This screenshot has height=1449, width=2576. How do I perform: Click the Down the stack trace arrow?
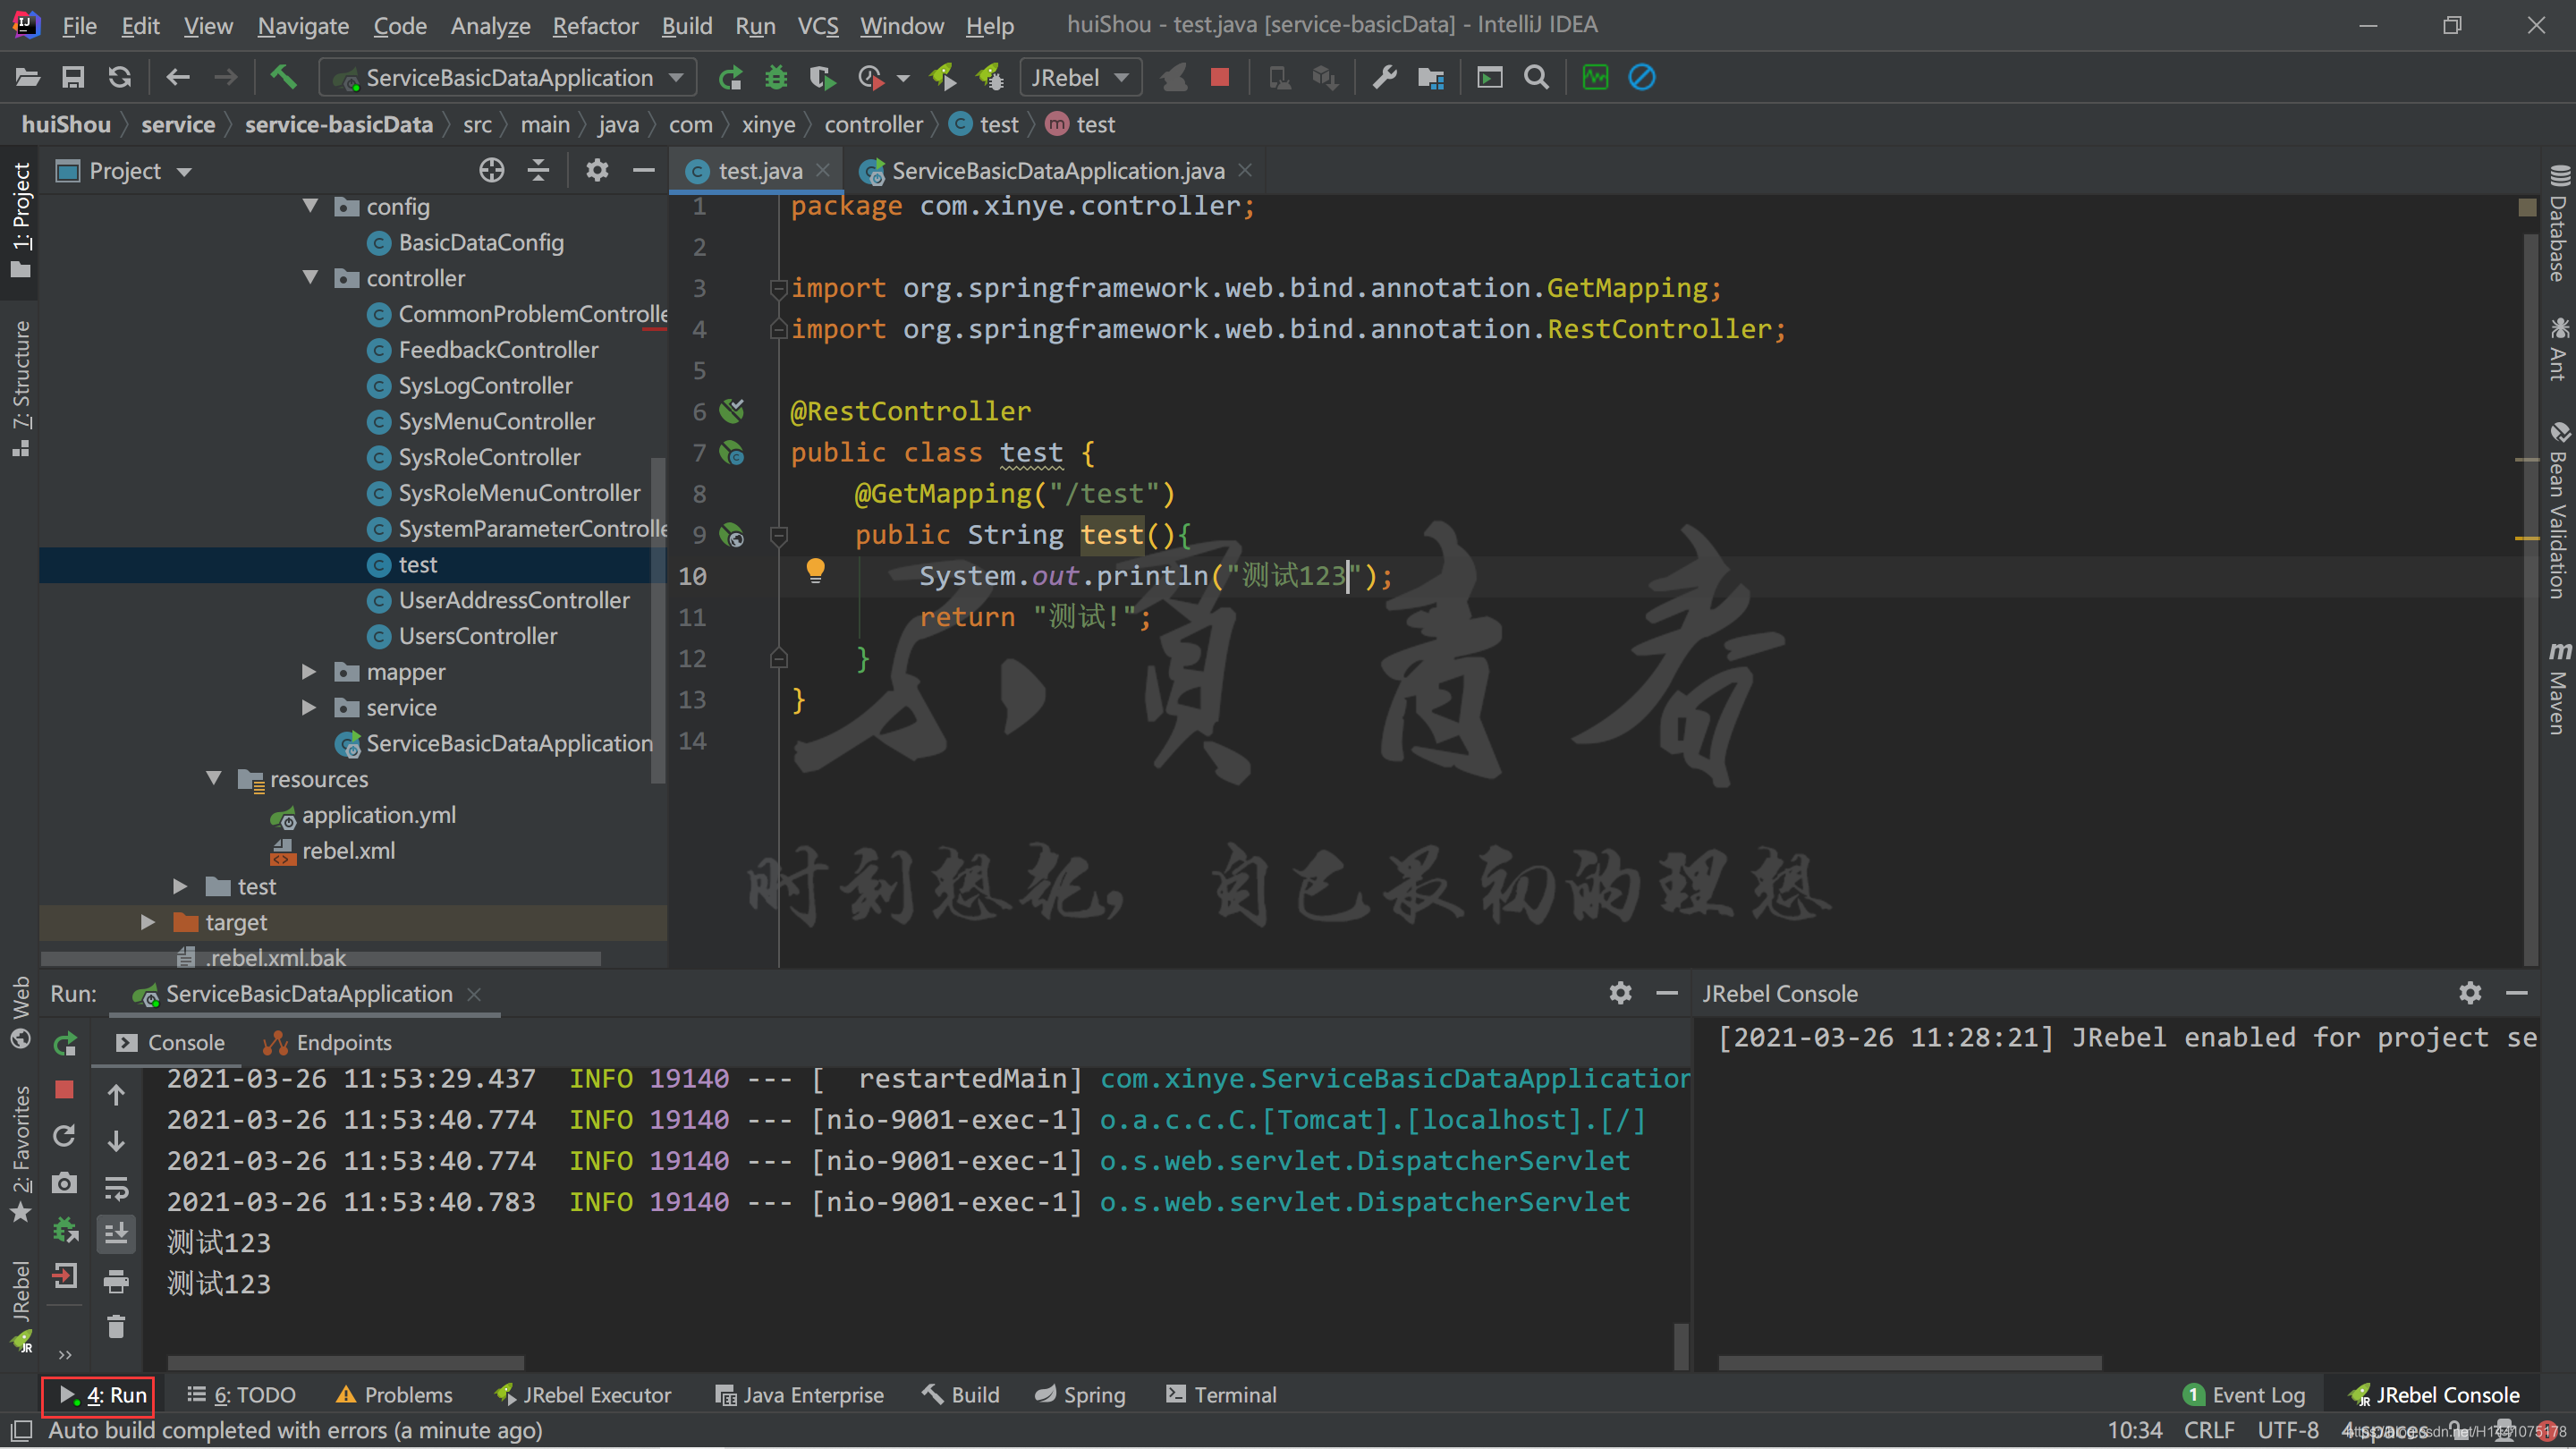116,1141
